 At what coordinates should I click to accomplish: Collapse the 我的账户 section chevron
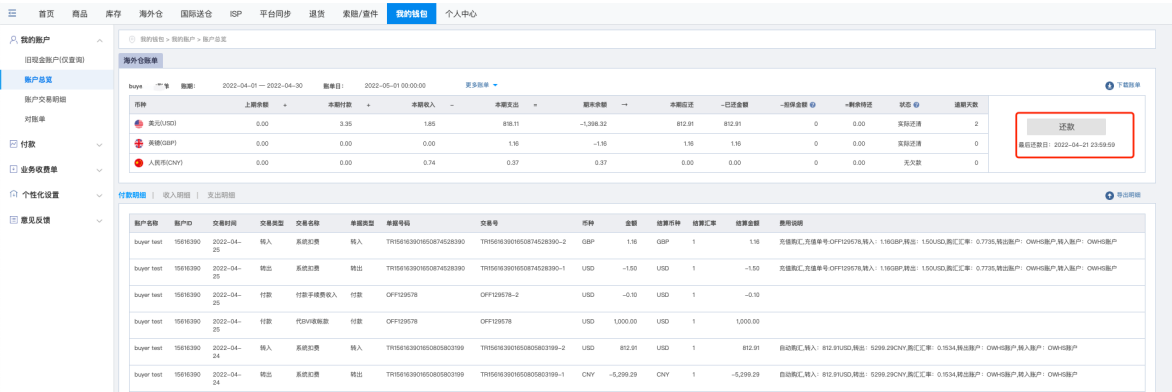100,40
